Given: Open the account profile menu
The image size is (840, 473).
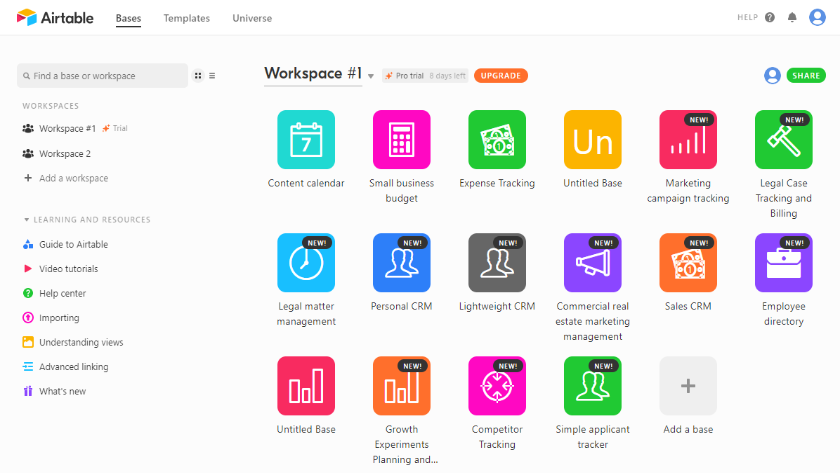Looking at the screenshot, I should click(x=817, y=18).
